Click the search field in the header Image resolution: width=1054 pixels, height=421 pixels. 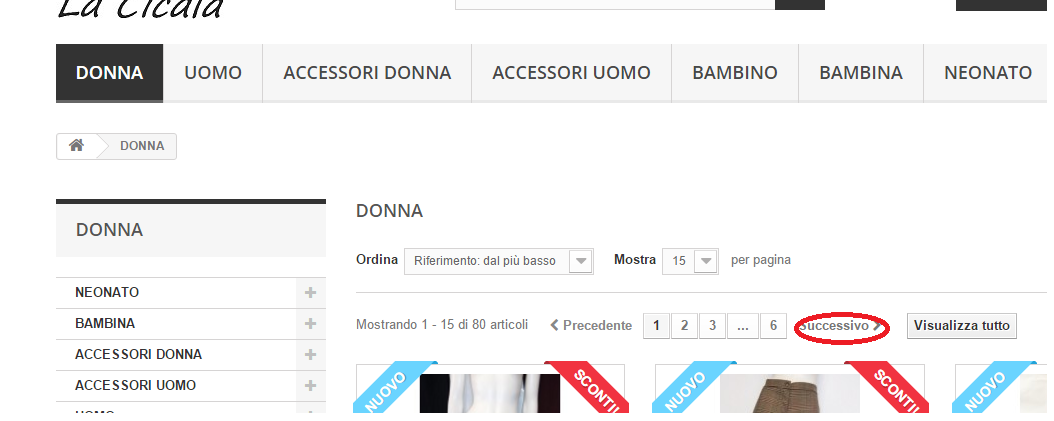coord(615,4)
